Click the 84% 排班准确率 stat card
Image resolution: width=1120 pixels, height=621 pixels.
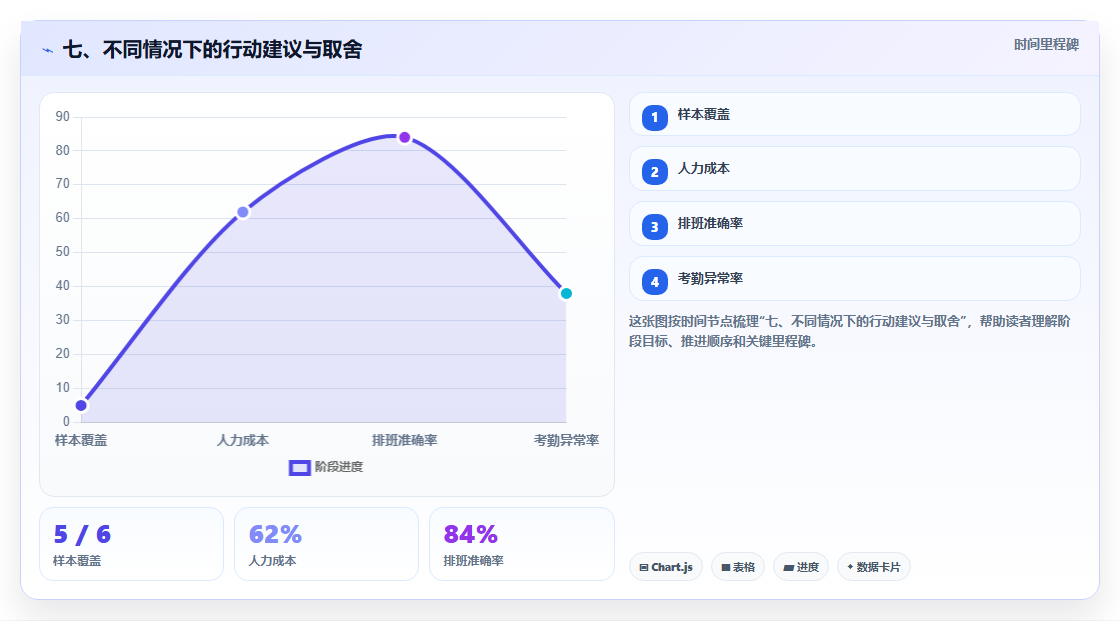[x=521, y=544]
